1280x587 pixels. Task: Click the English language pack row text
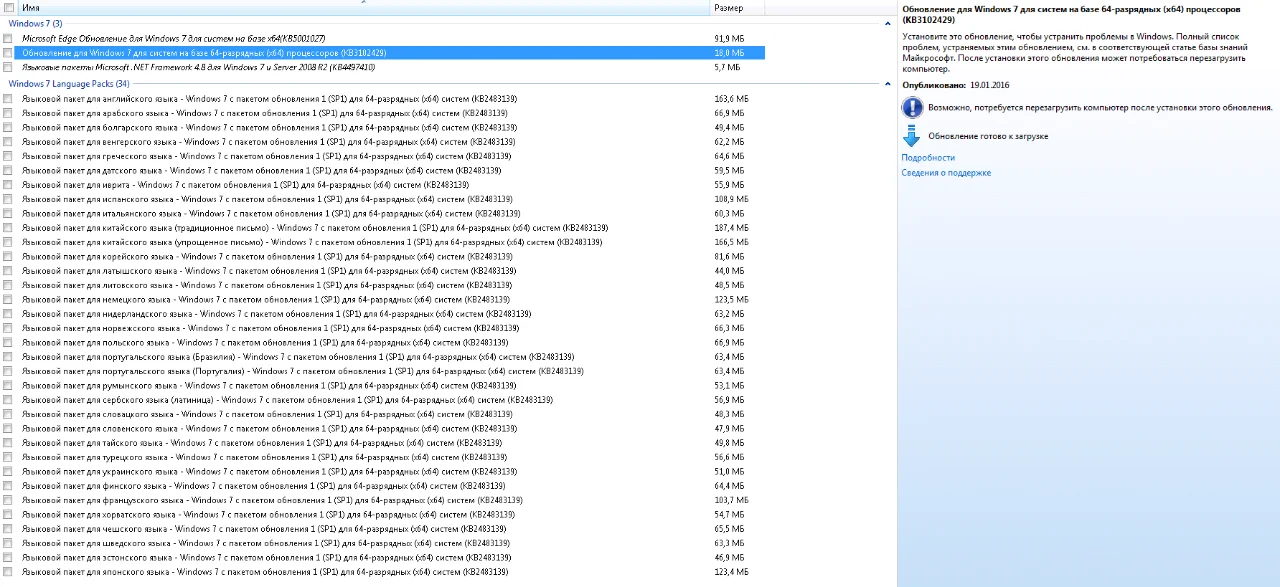269,99
